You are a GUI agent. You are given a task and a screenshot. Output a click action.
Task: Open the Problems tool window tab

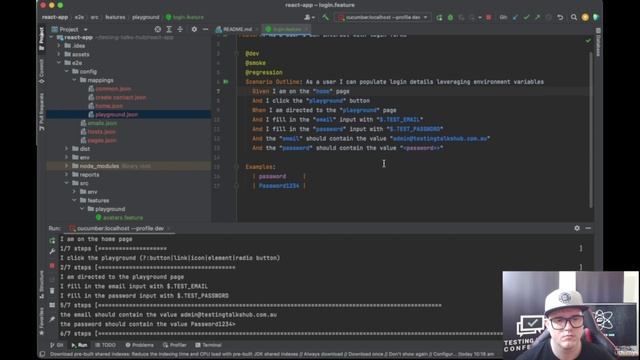140,345
